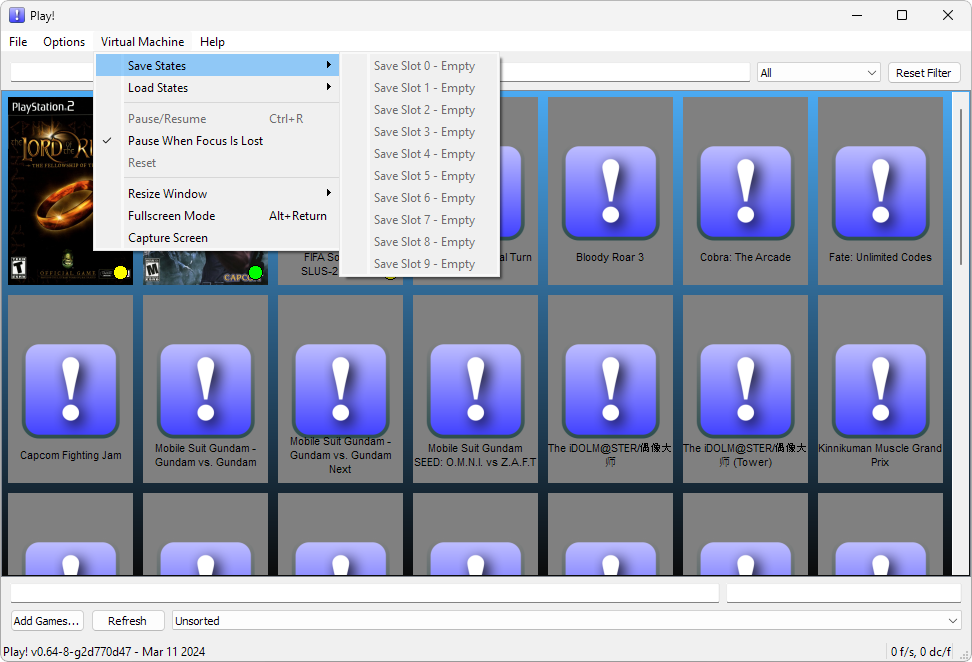Viewport: 972px width, 662px height.
Task: Open the Options menu
Action: pyautogui.click(x=64, y=42)
